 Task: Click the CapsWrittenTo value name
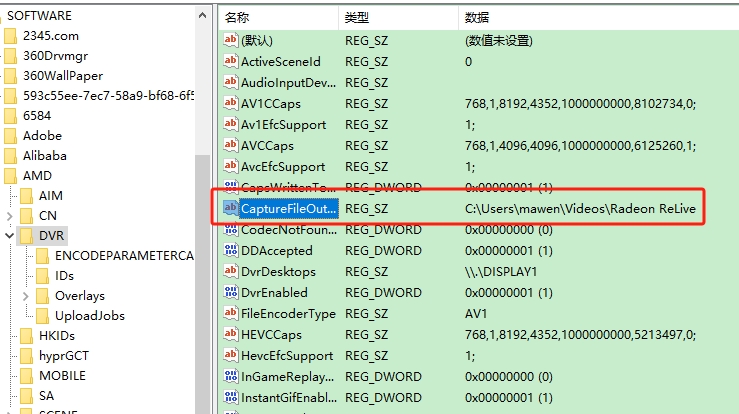coord(288,188)
